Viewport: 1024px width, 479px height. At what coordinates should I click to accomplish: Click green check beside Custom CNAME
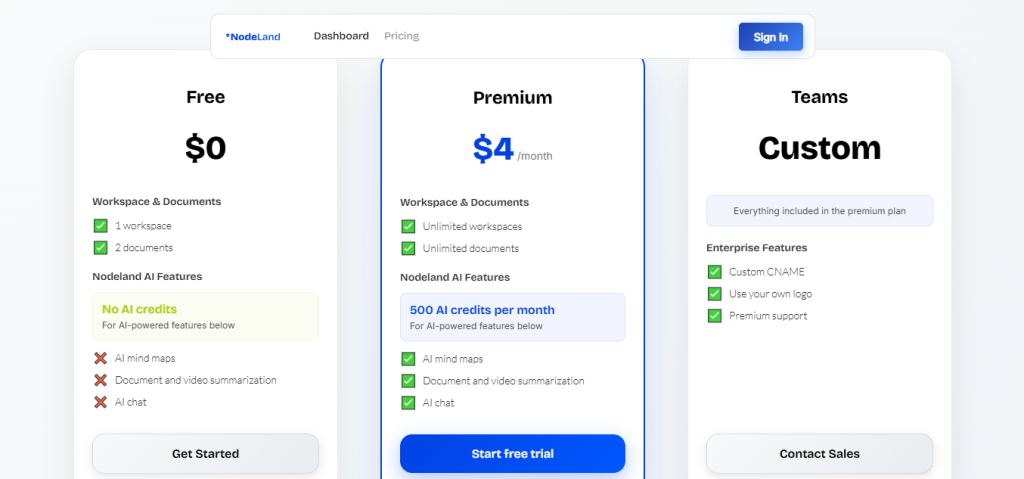(714, 272)
